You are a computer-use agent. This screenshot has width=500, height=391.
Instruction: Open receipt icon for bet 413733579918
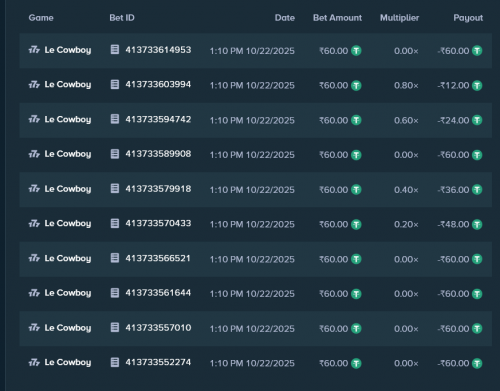115,188
